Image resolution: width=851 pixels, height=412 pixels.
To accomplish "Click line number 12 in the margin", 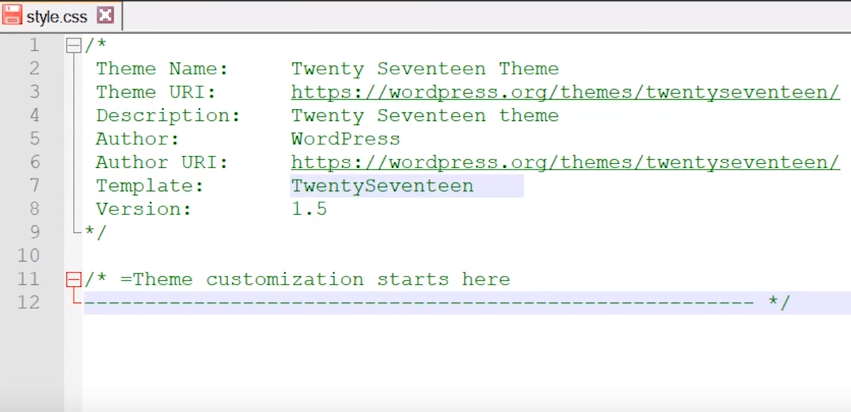I will coord(28,302).
